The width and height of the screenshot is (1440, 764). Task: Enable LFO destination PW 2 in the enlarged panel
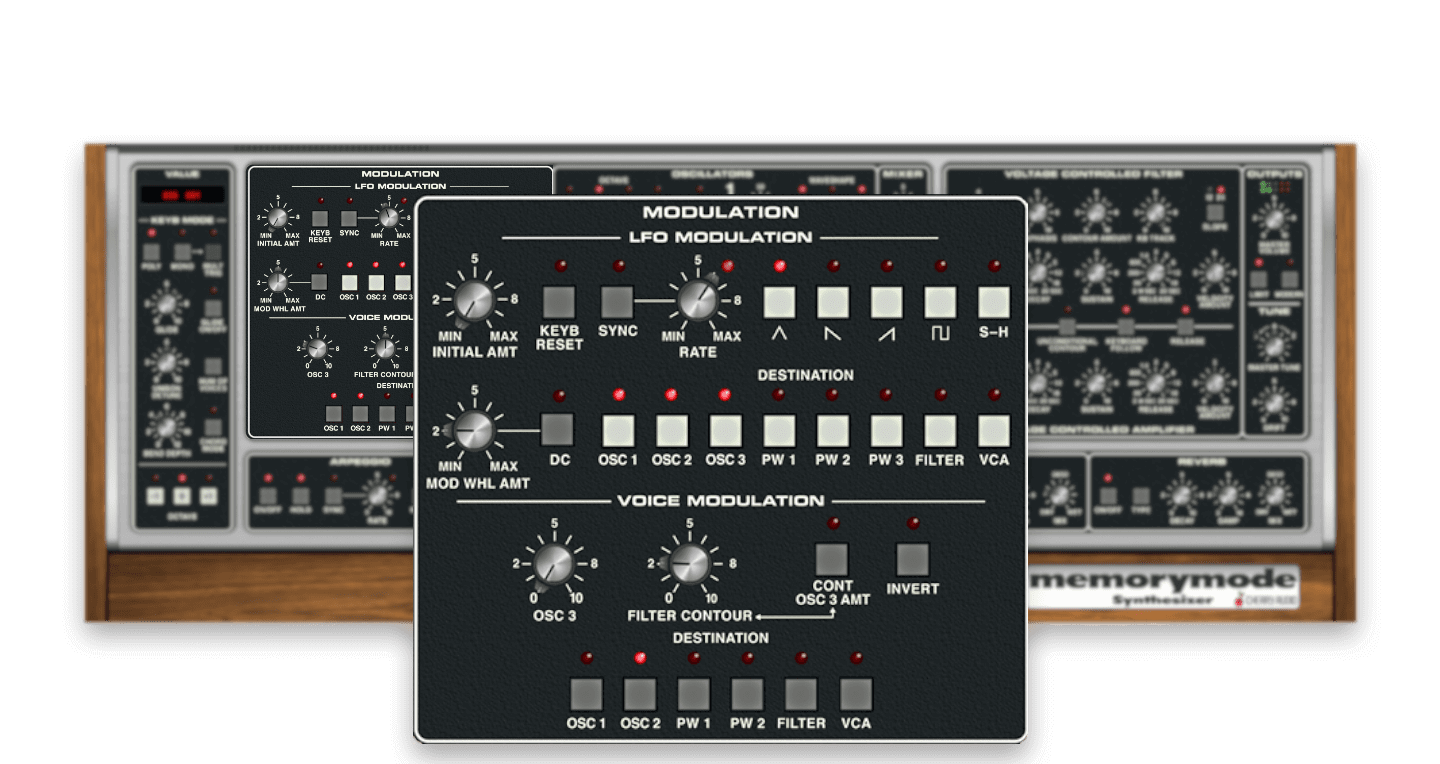pos(833,430)
